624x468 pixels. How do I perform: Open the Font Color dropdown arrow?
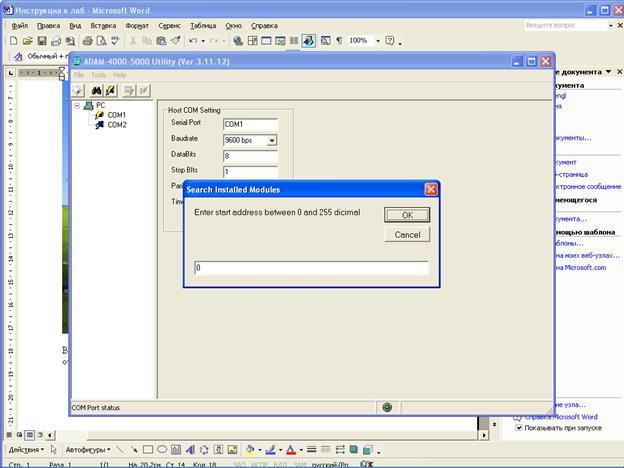click(301, 450)
